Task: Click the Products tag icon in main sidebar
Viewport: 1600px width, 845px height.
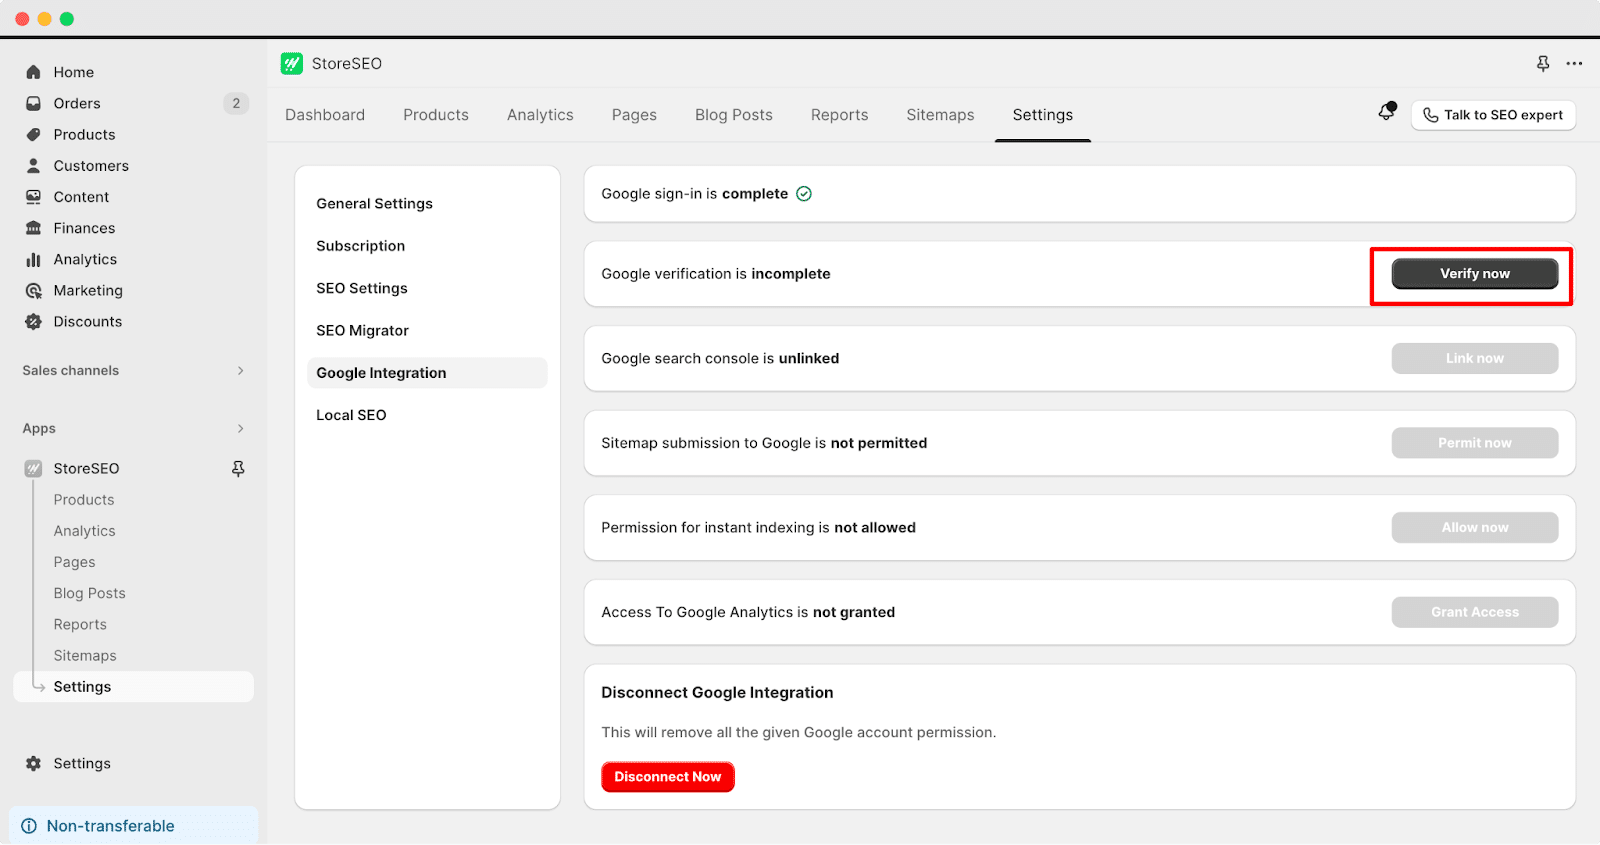Action: pos(33,134)
